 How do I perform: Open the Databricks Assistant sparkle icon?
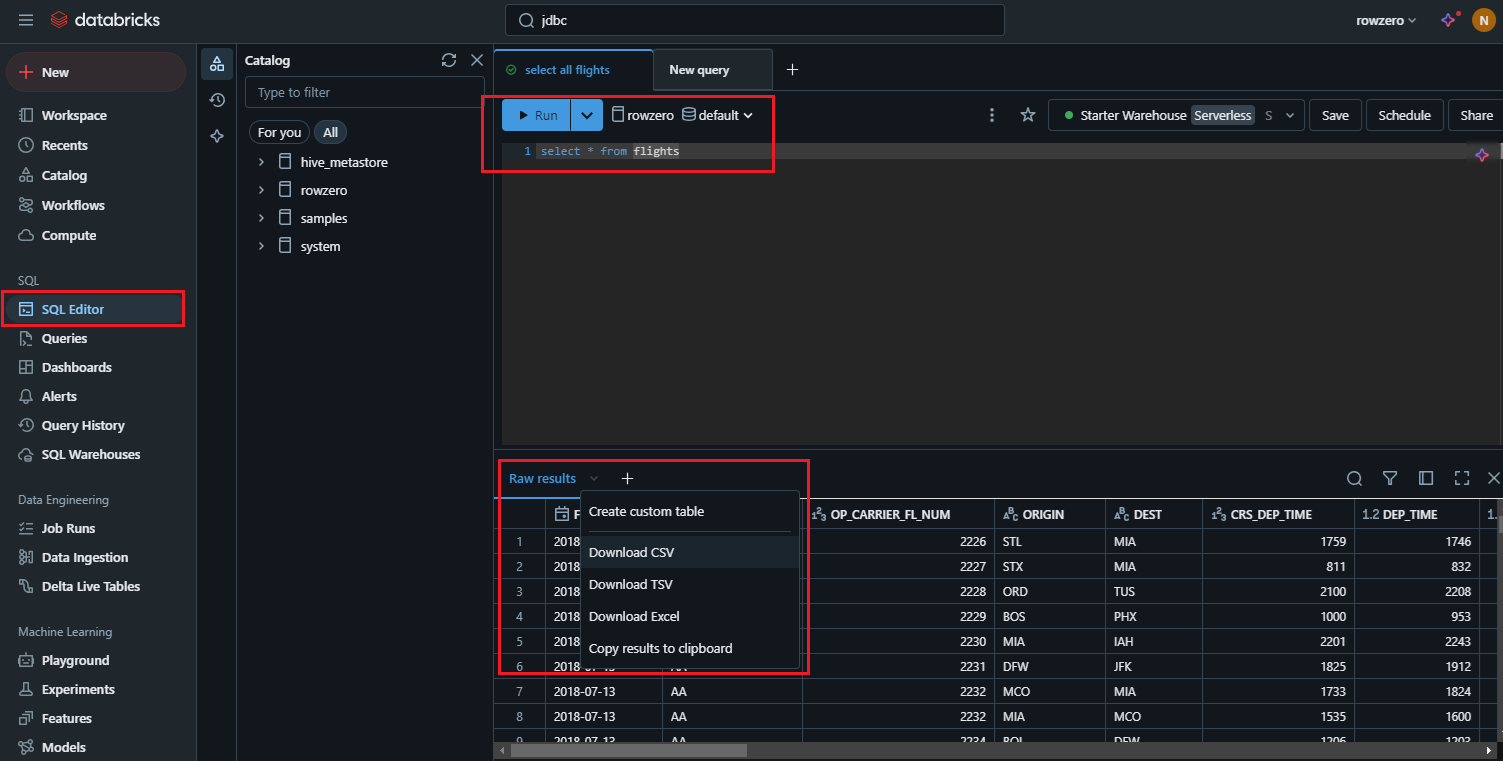point(1449,19)
